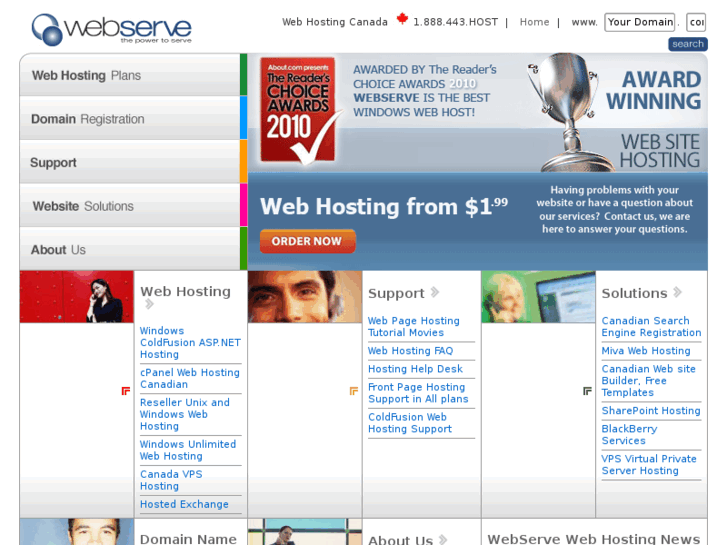Click the double-chevron beside Support heading
727x545 pixels.
point(434,292)
